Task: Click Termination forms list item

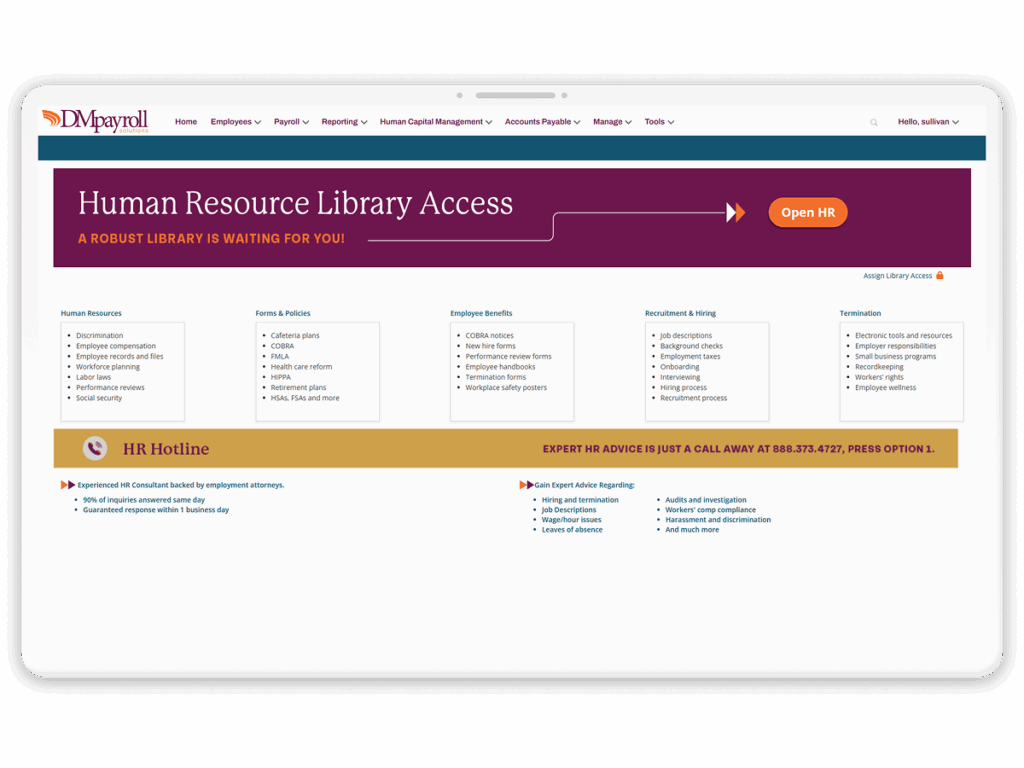Action: (496, 377)
